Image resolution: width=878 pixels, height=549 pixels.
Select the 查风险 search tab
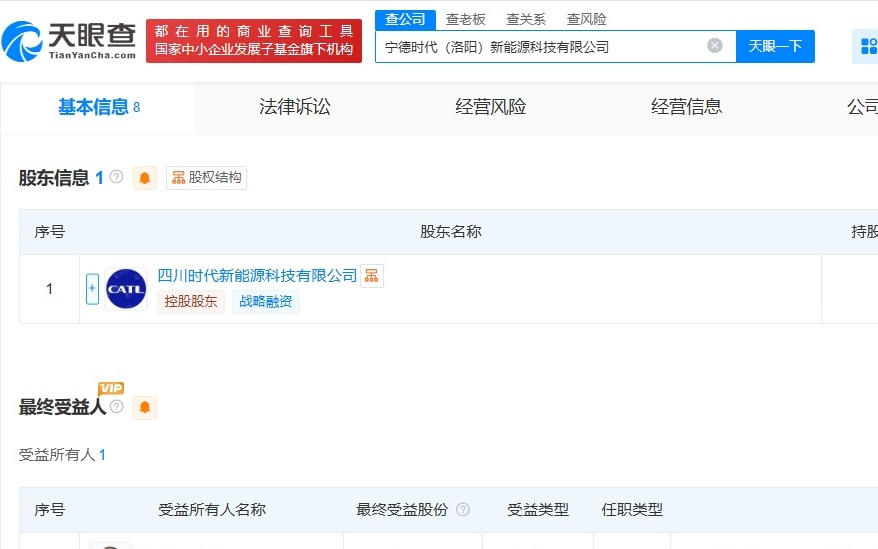(586, 19)
